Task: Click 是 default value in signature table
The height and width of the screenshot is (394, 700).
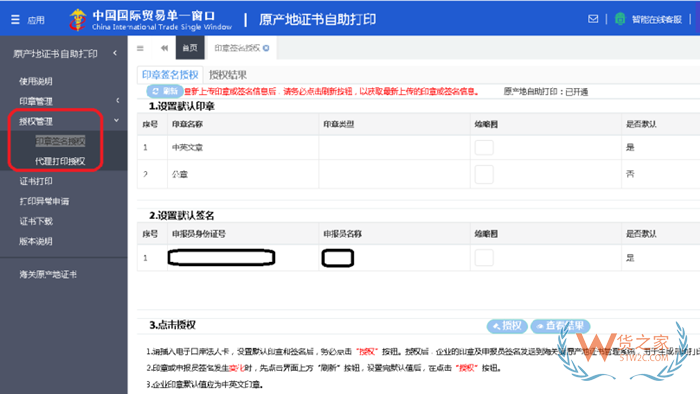Action: point(630,258)
